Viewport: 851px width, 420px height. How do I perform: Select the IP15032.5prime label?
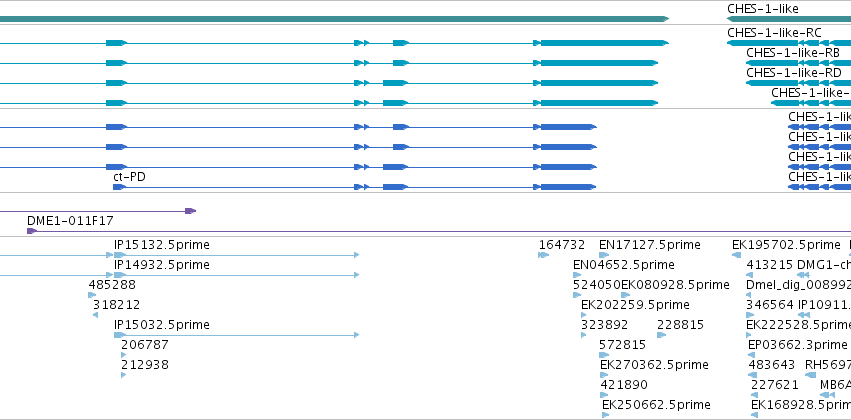[162, 324]
